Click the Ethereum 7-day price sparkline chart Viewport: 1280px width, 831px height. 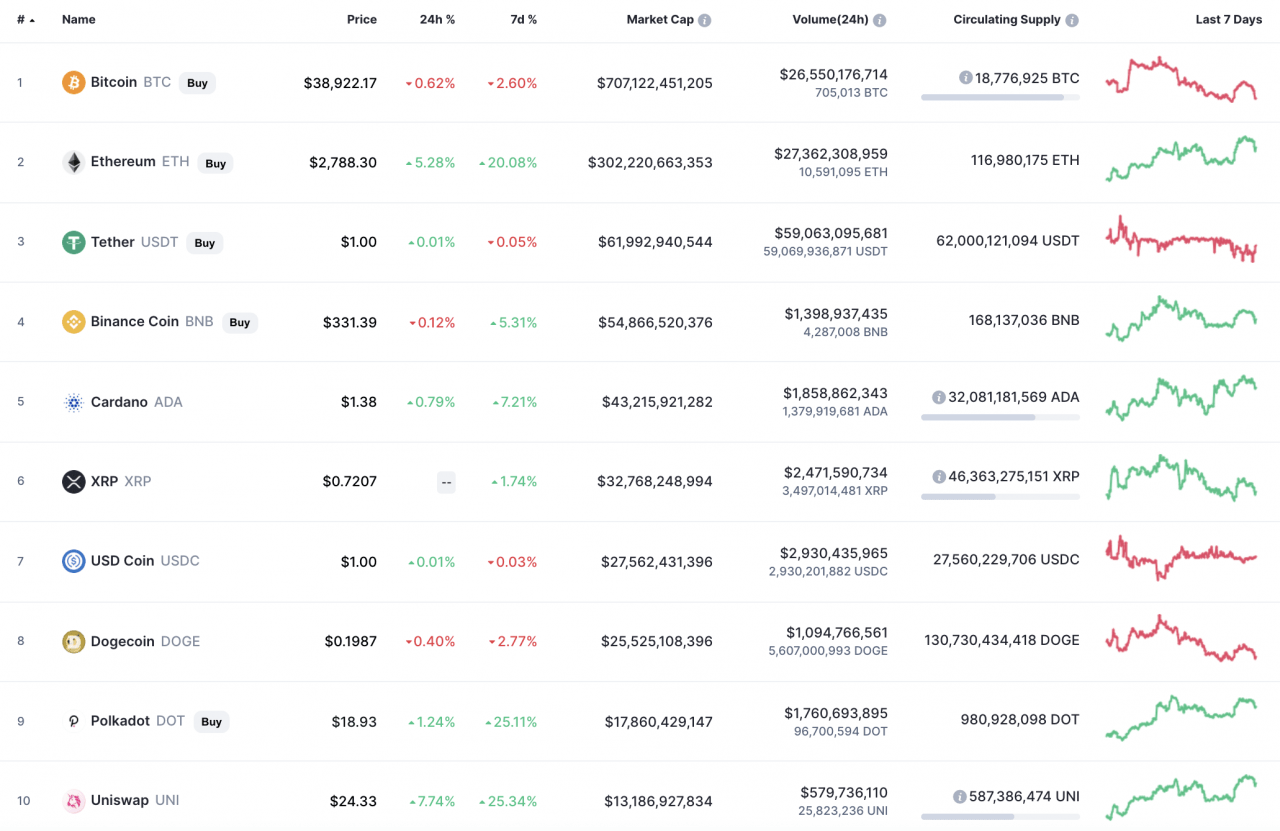[1181, 160]
